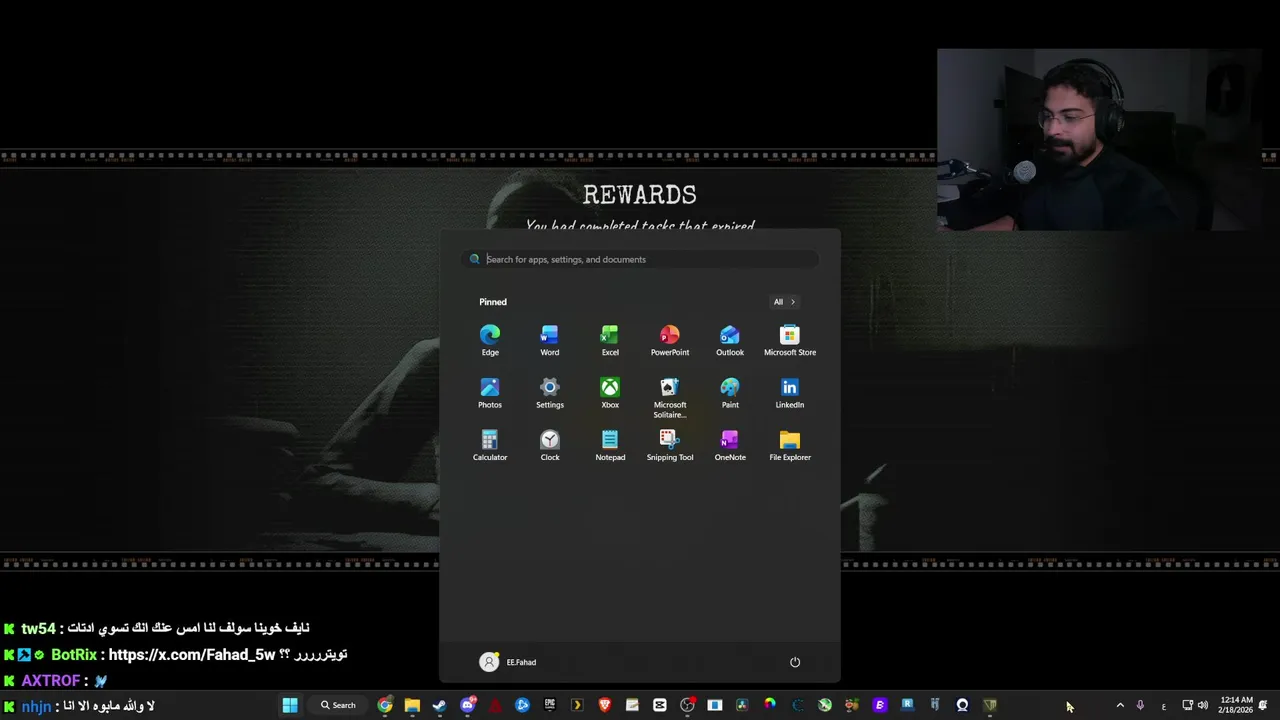Open taskbar Search box
The width and height of the screenshot is (1280, 720).
click(339, 705)
